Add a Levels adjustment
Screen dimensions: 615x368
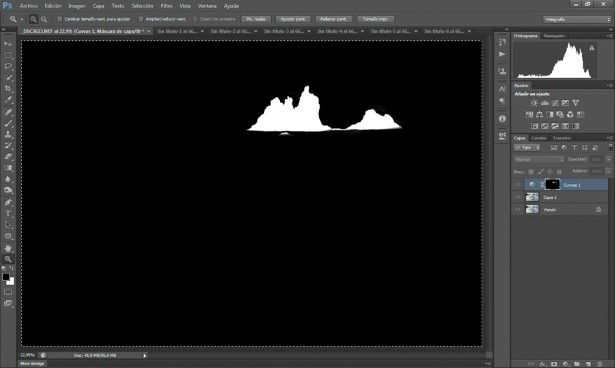(x=544, y=103)
